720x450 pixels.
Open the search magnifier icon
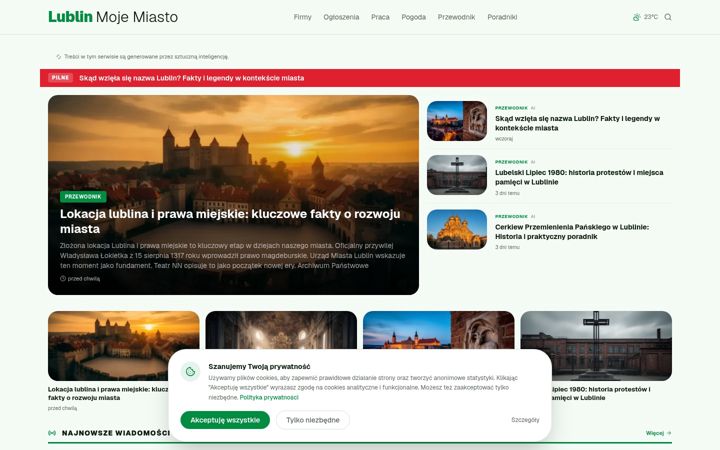668,17
